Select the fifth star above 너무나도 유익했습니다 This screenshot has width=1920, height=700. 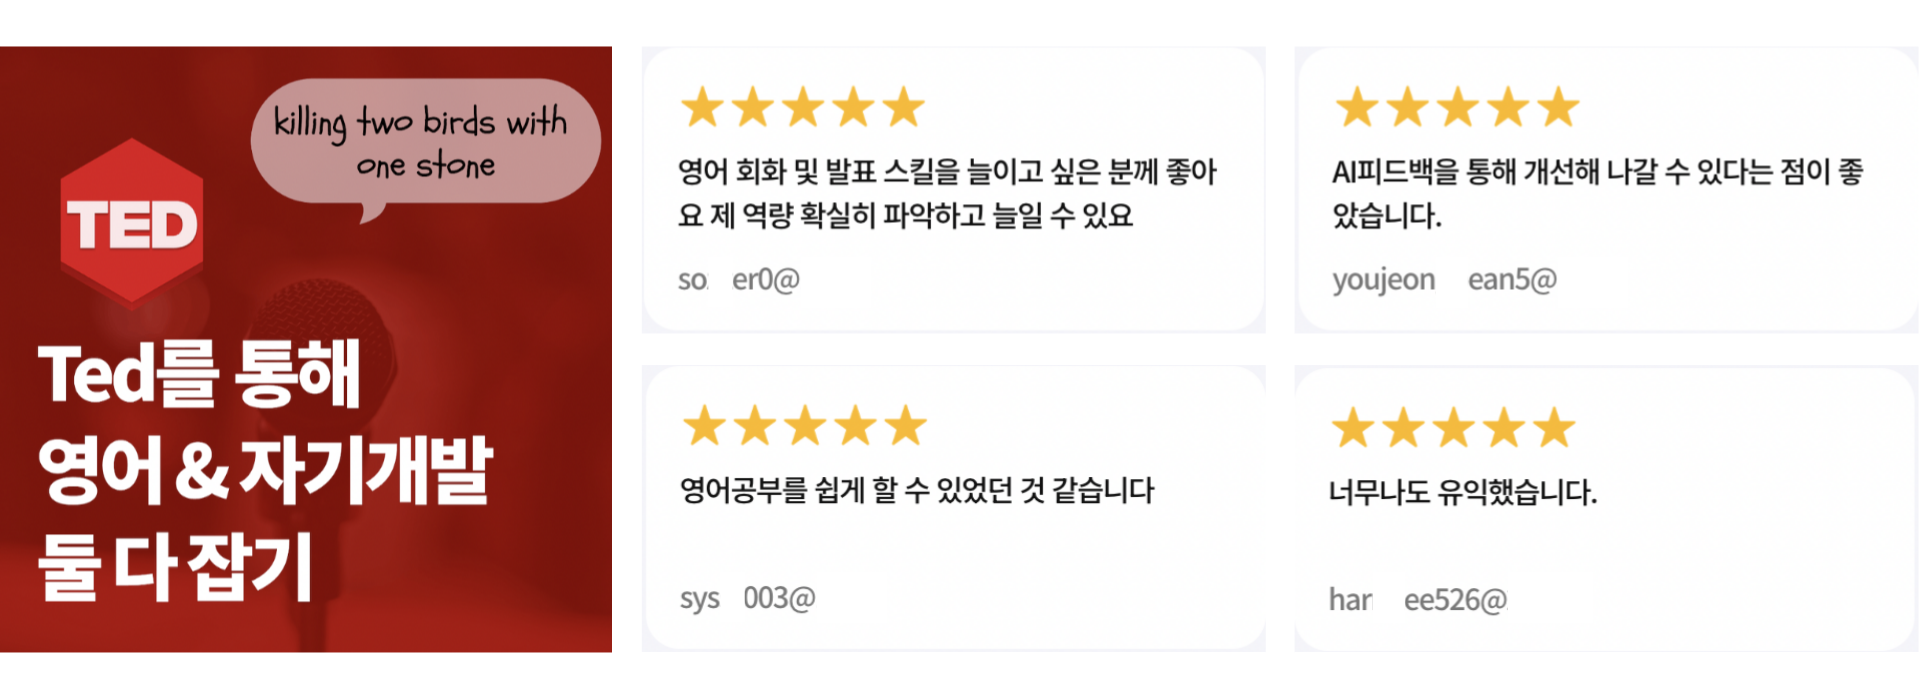[1555, 428]
